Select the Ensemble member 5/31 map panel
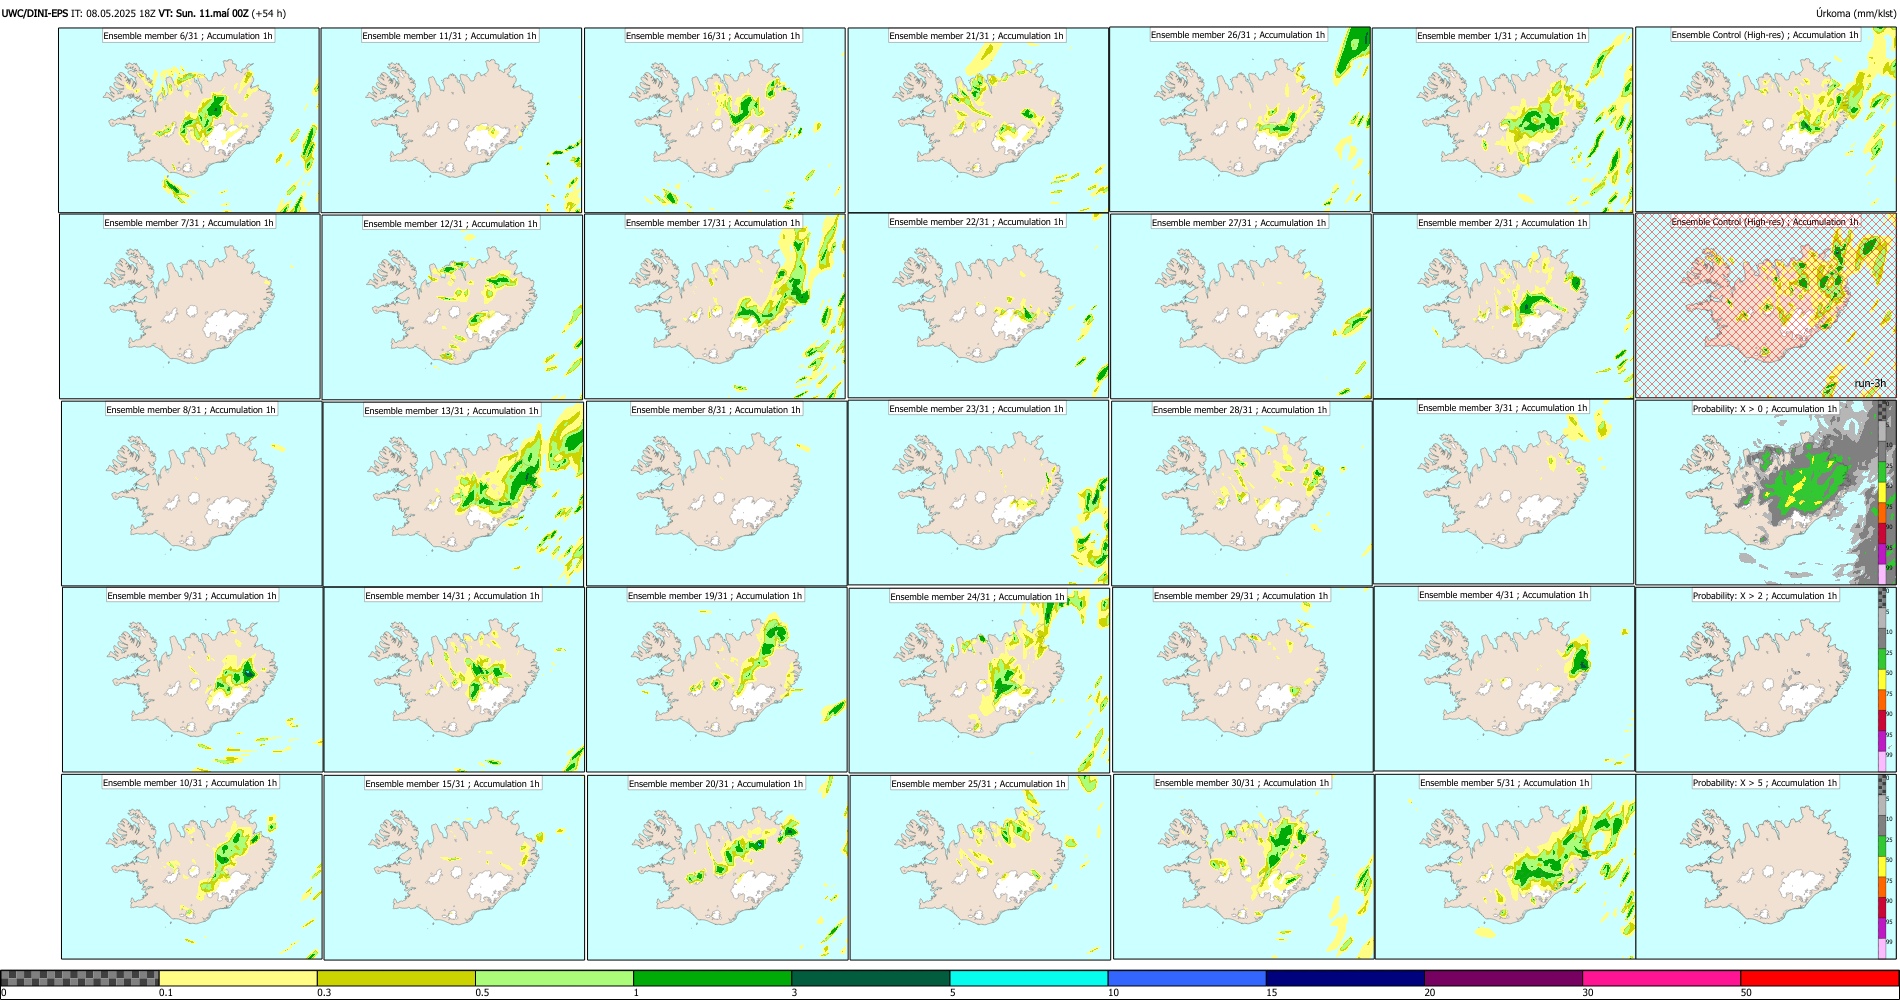The image size is (1900, 1000). (x=1505, y=867)
